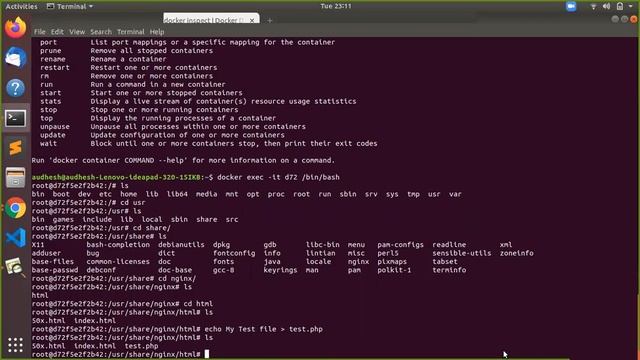This screenshot has height=360, width=640.
Task: Open the Edit menu
Action: pyautogui.click(x=57, y=31)
